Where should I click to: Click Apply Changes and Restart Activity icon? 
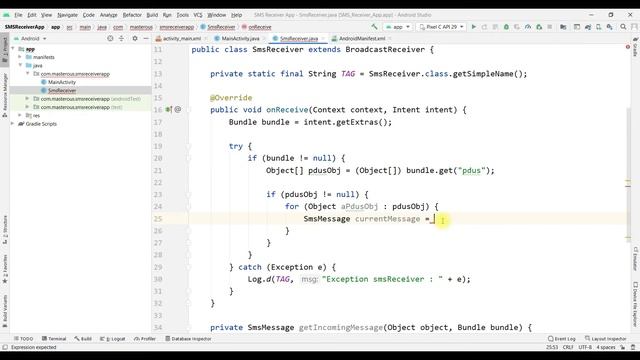click(484, 27)
